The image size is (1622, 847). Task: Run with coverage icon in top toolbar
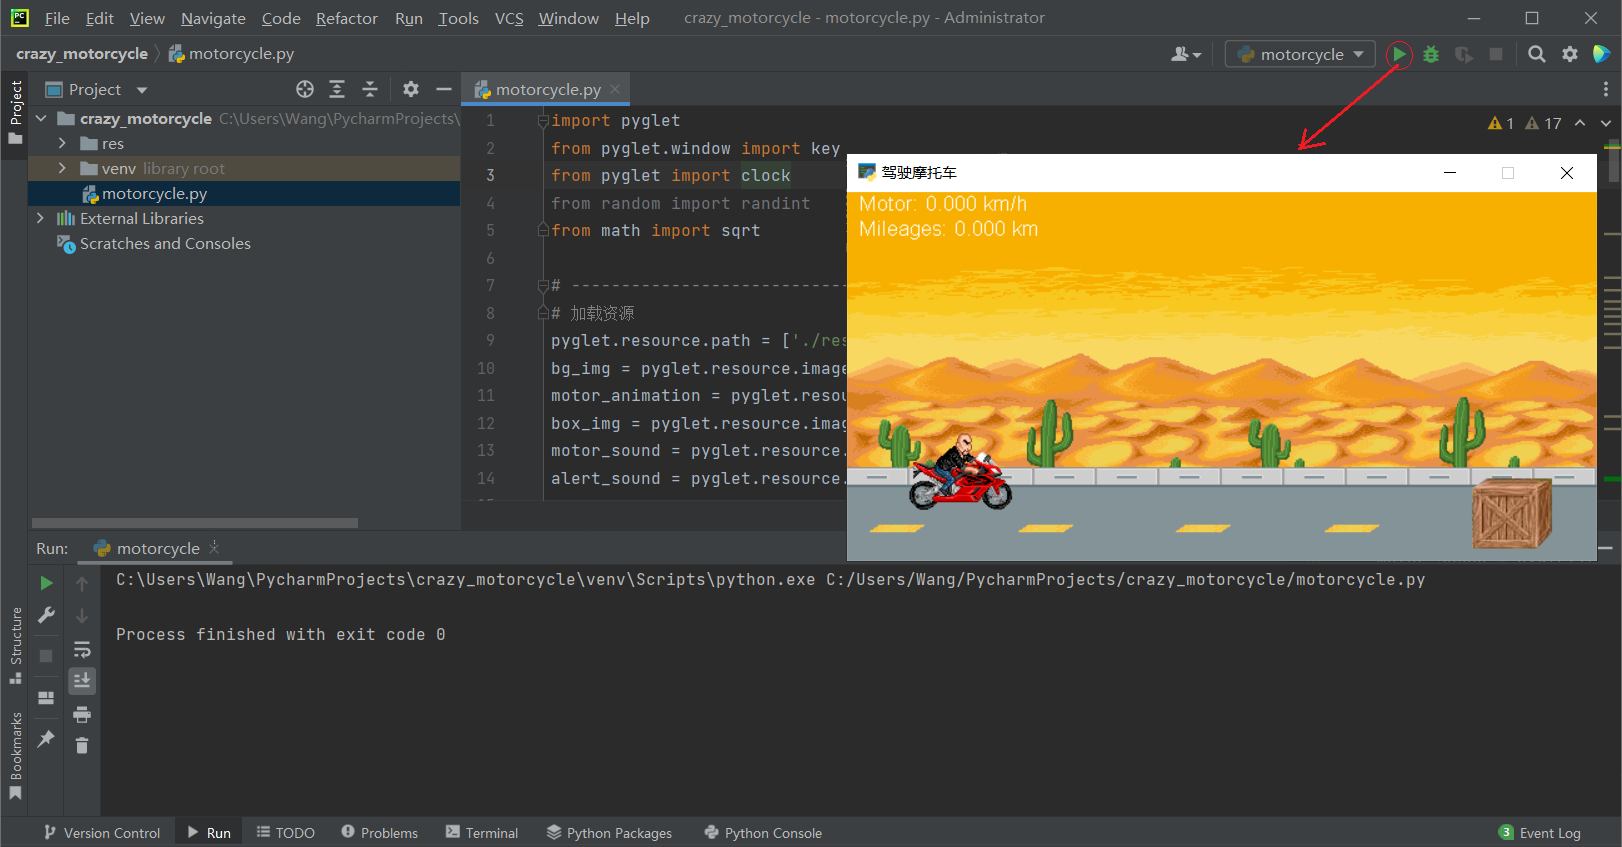pyautogui.click(x=1464, y=54)
